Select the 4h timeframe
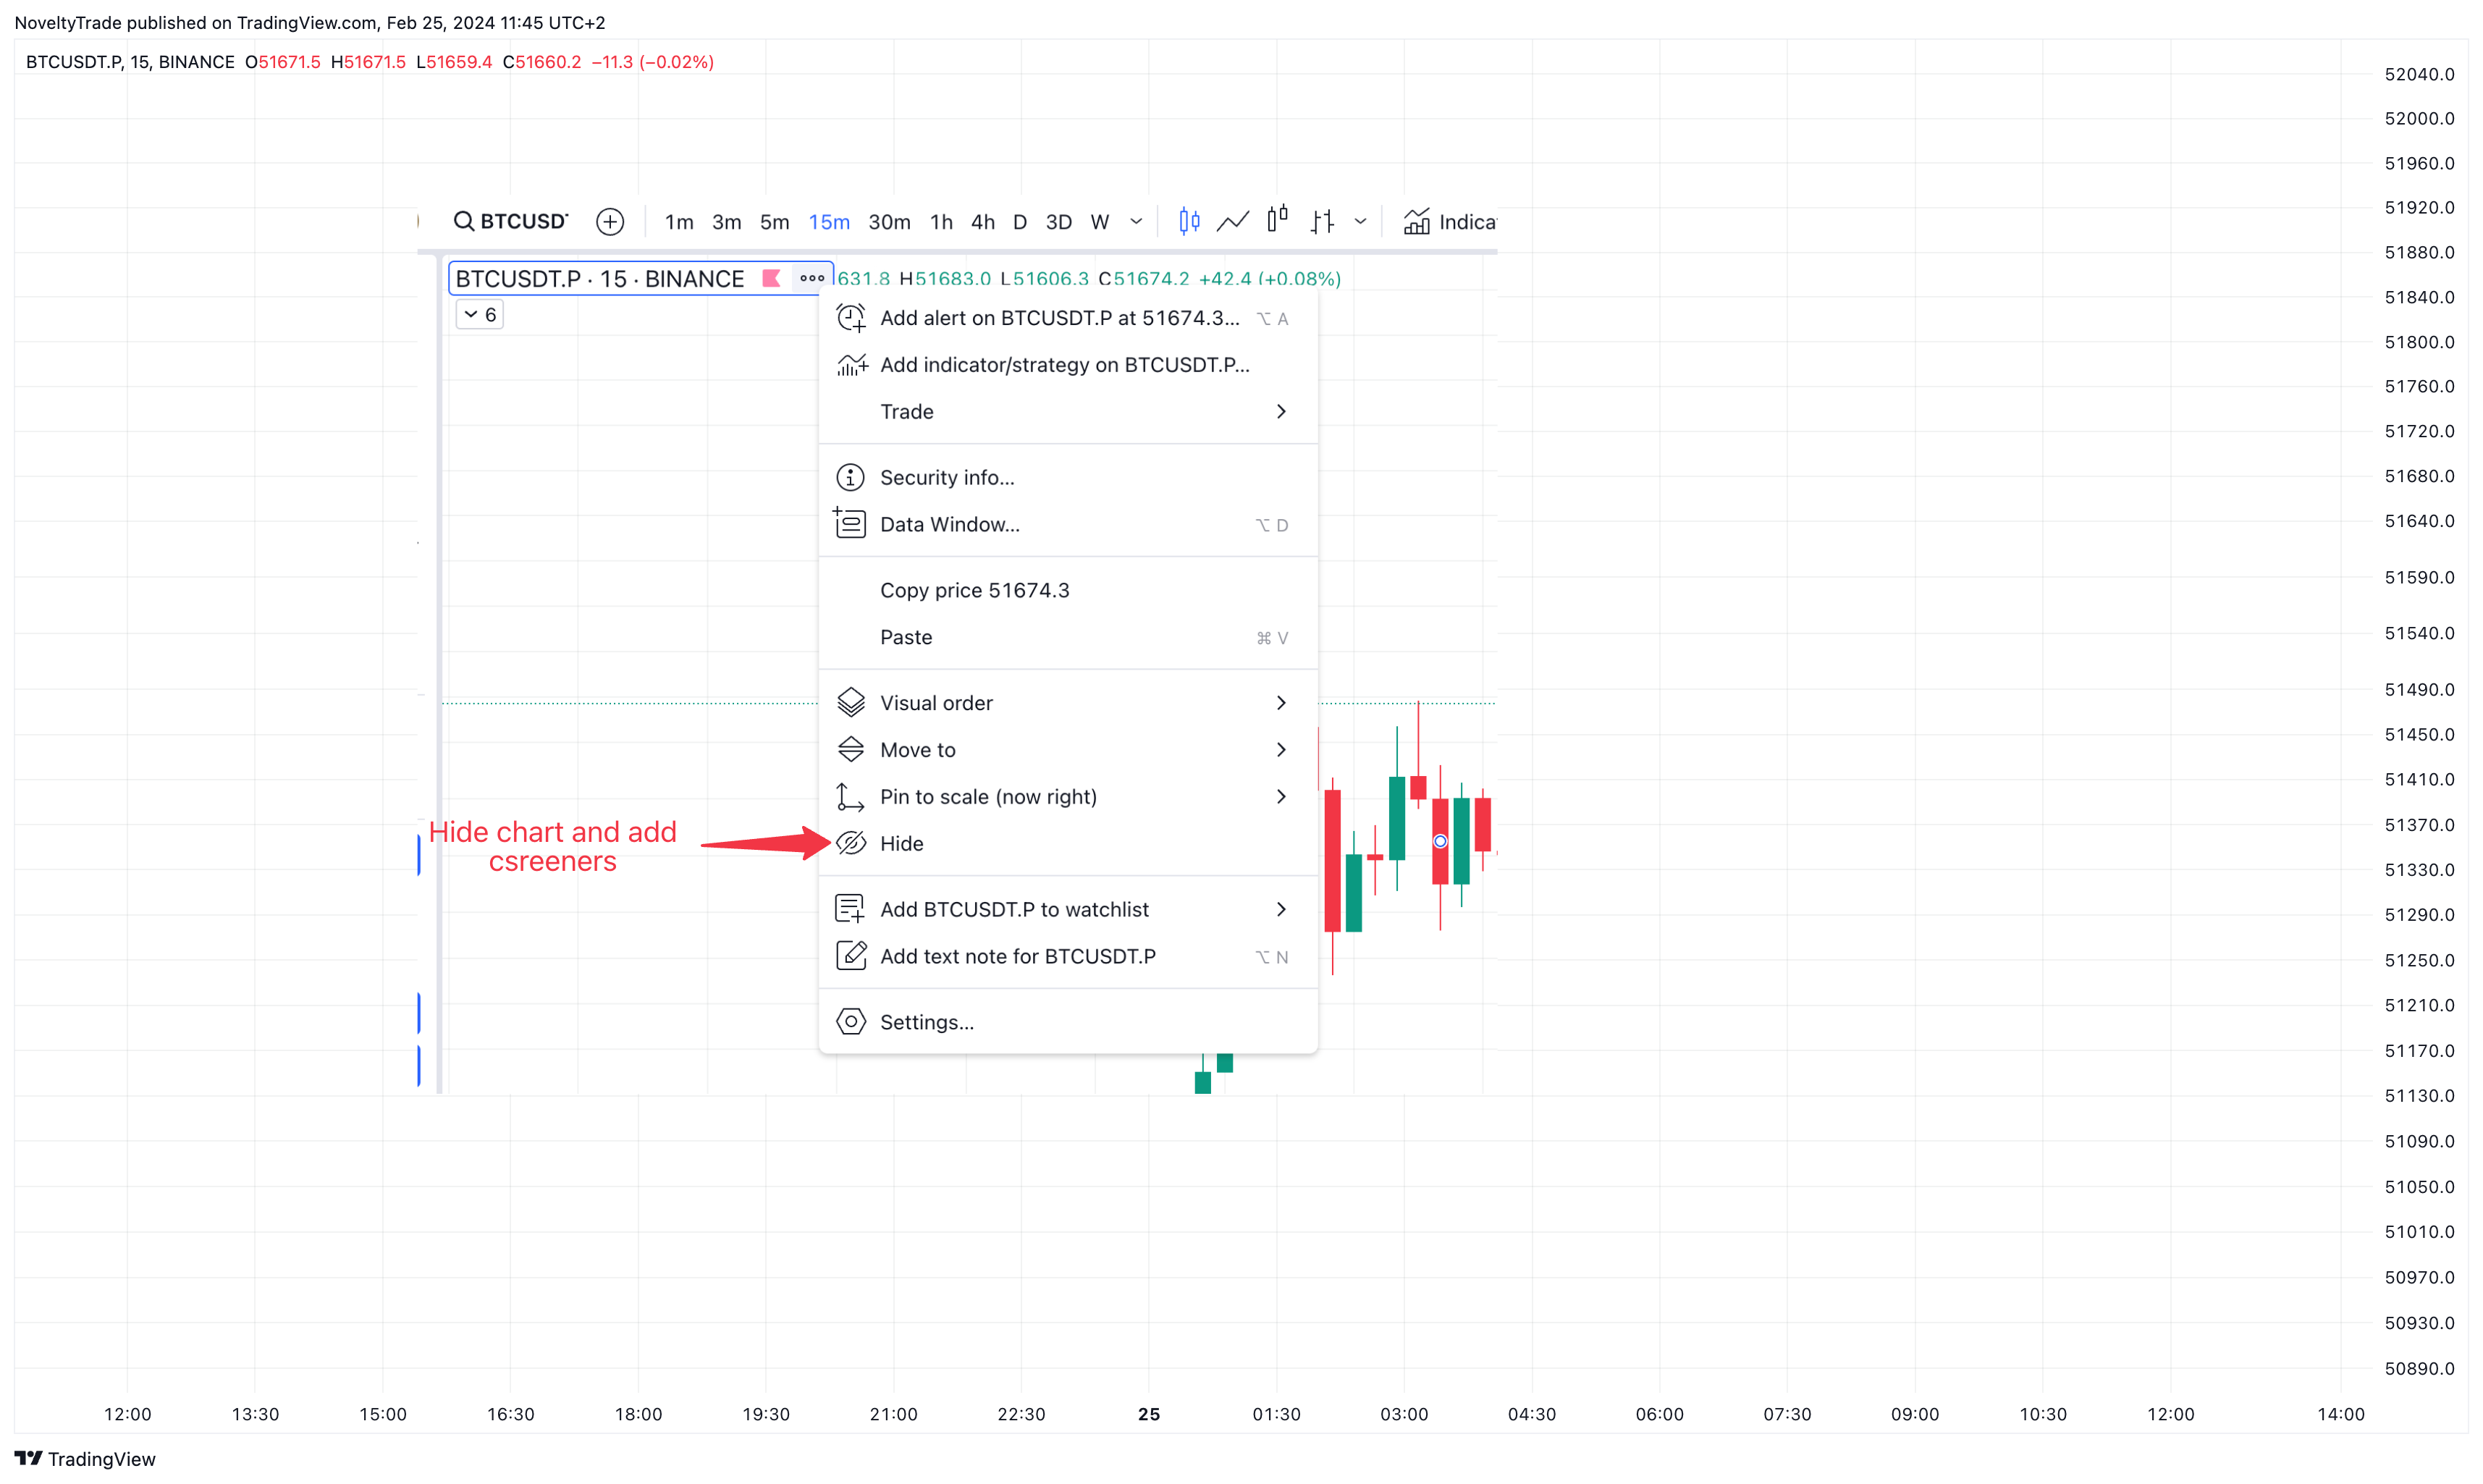The image size is (2483, 1484). click(x=983, y=222)
